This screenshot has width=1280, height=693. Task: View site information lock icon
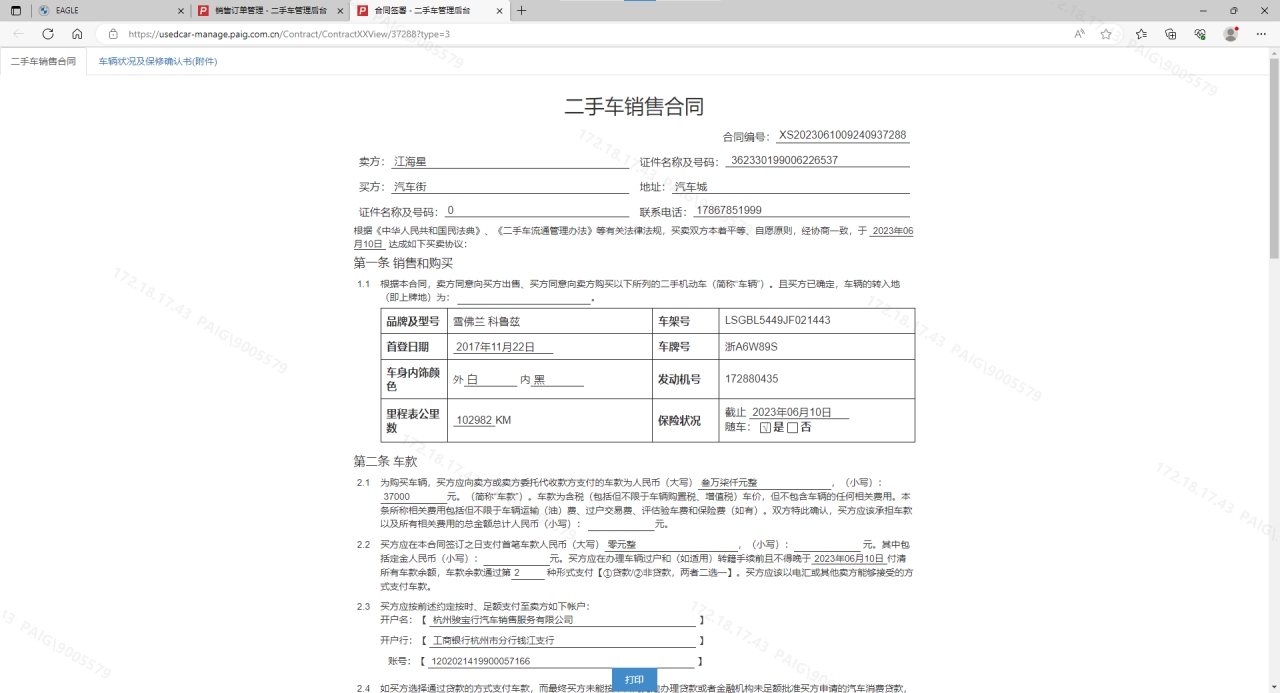click(113, 33)
